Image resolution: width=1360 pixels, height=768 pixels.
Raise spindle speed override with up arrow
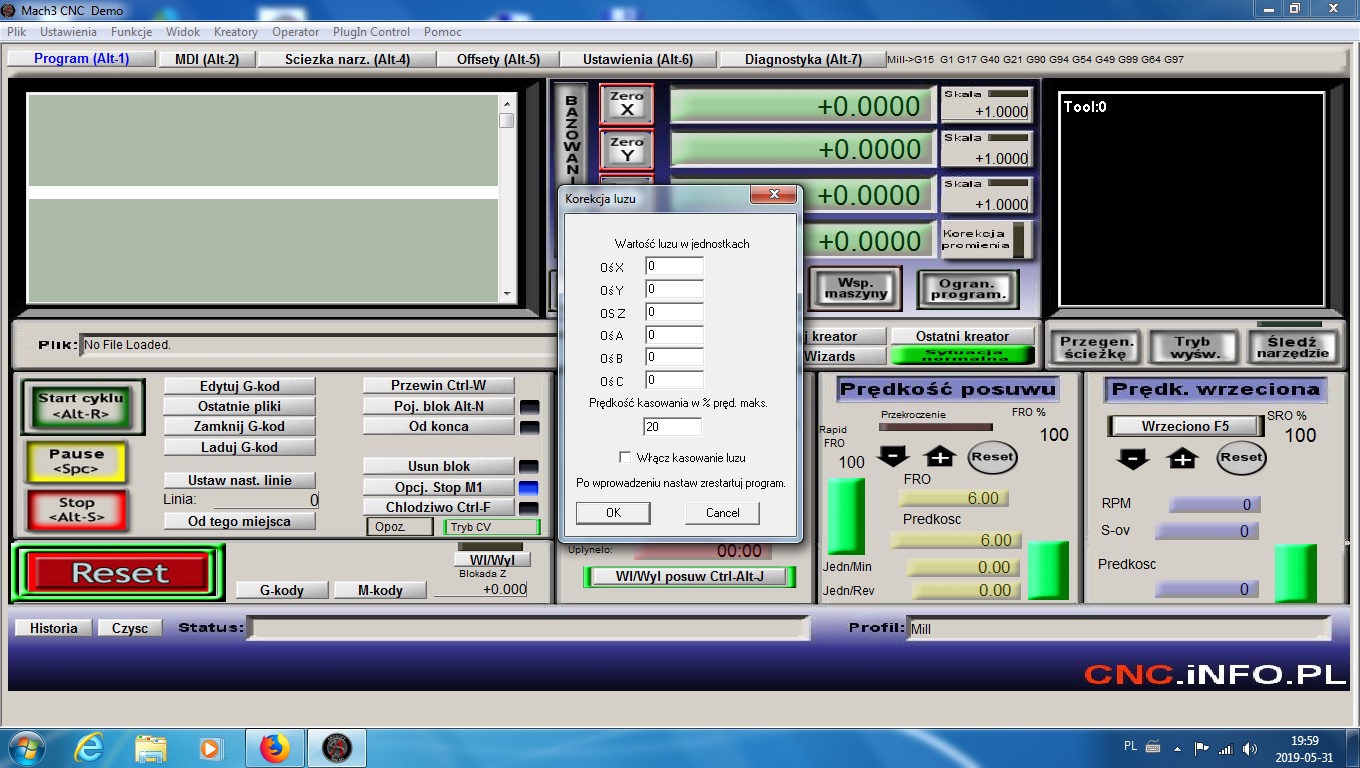coord(1182,458)
